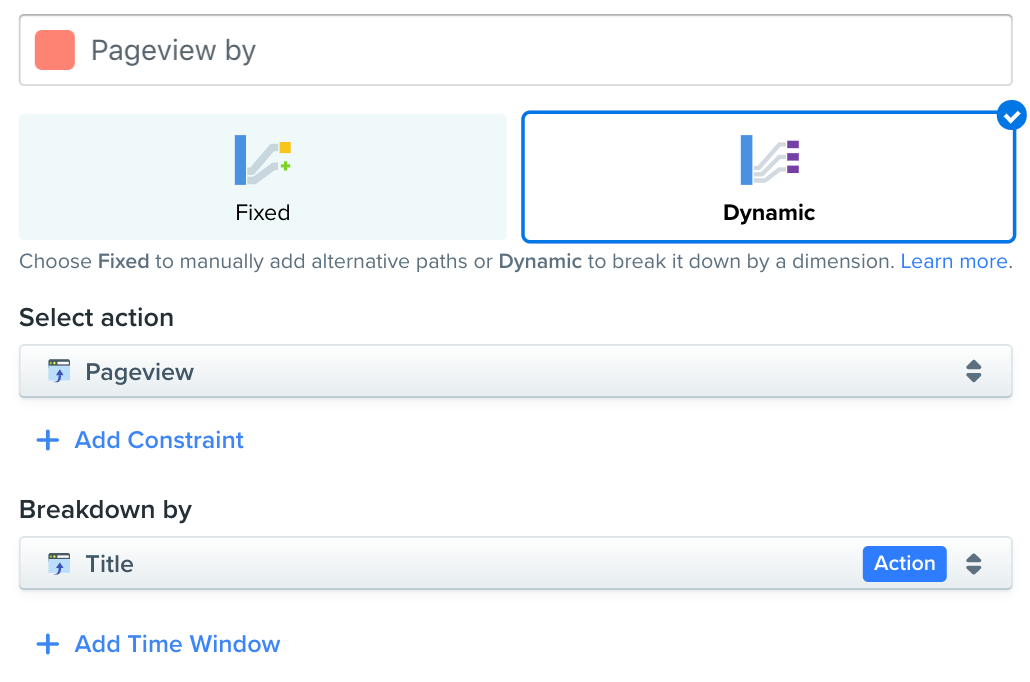Click the Fixed funnel icon with plus sign
This screenshot has height=682, width=1030.
pos(263,160)
